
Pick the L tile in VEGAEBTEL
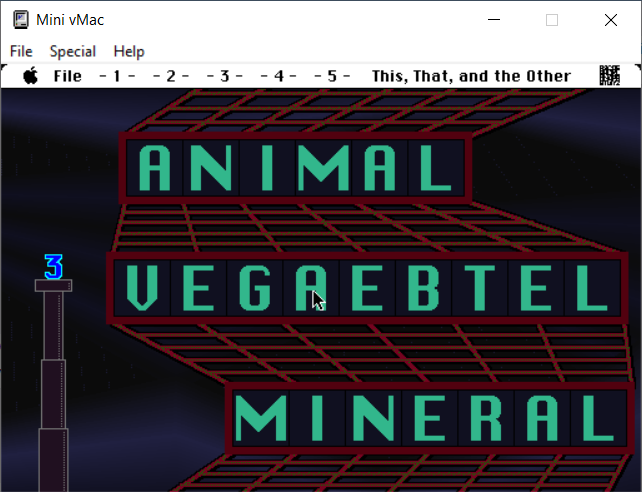592,288
